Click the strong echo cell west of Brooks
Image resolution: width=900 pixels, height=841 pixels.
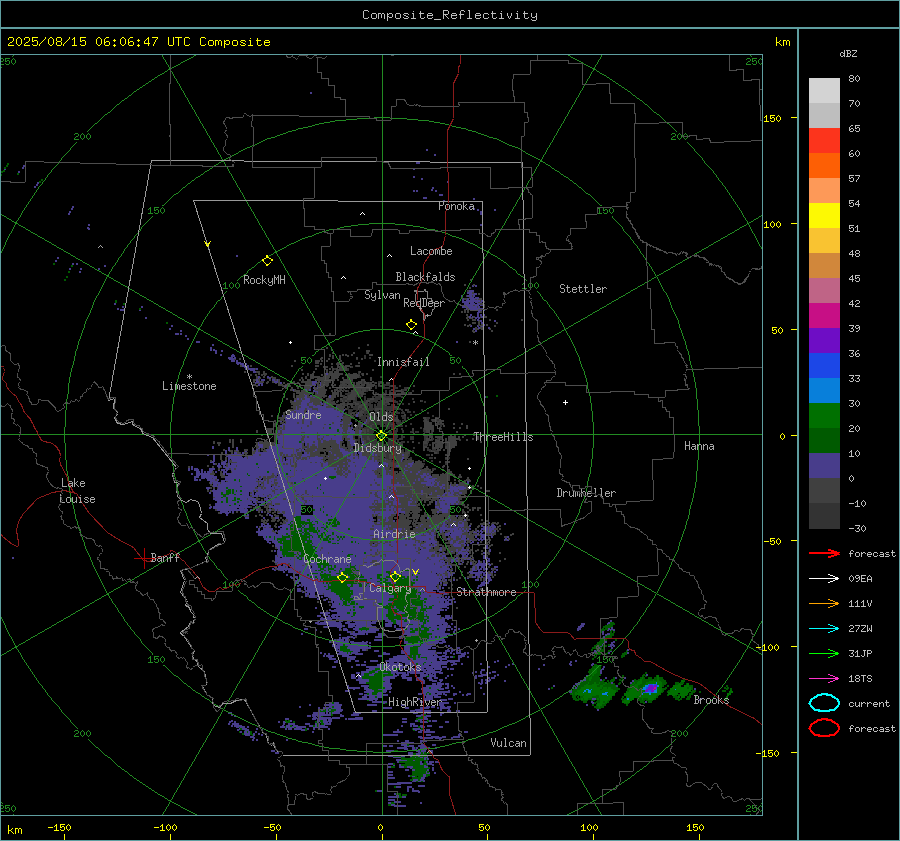tap(650, 688)
